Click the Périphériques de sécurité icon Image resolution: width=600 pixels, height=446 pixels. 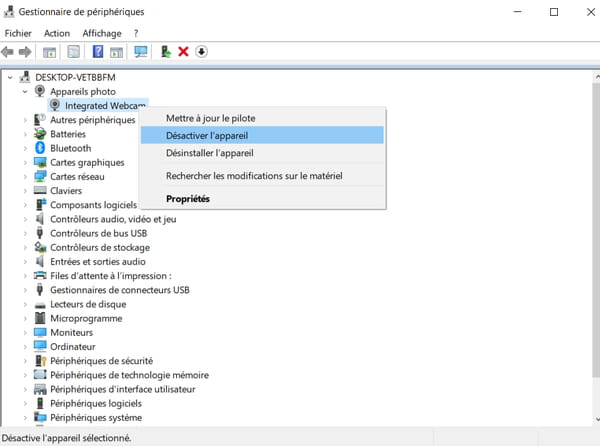point(40,360)
